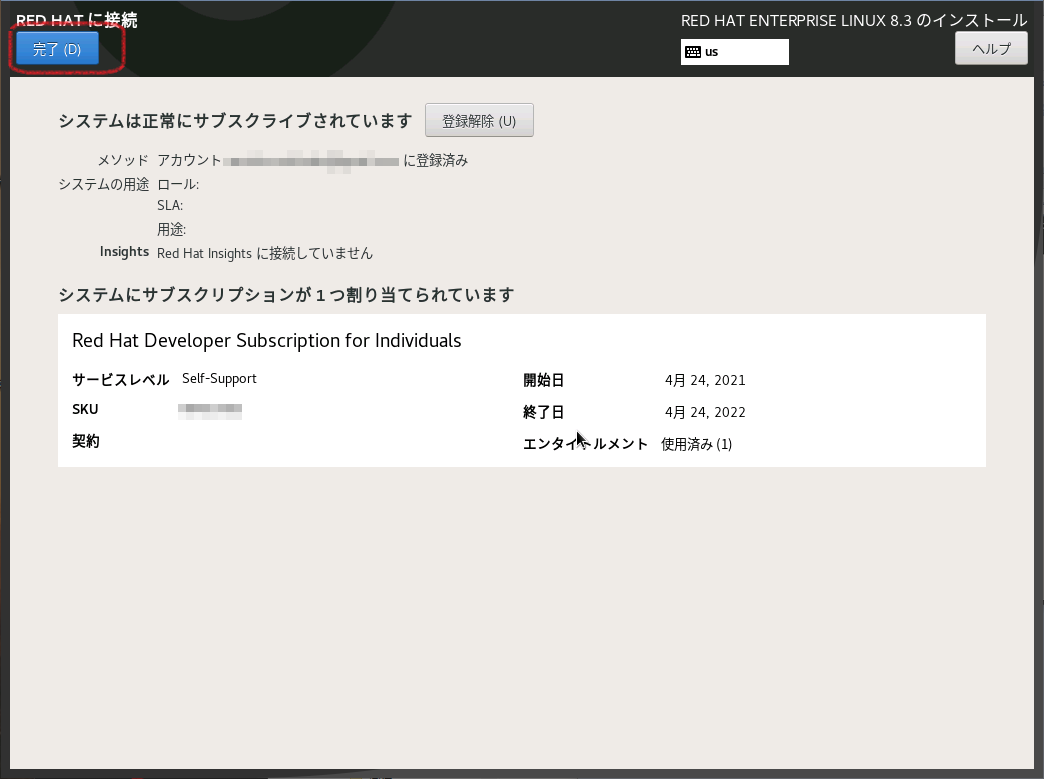Click the エンタイトルメント label
Image resolution: width=1044 pixels, height=779 pixels.
tap(585, 443)
